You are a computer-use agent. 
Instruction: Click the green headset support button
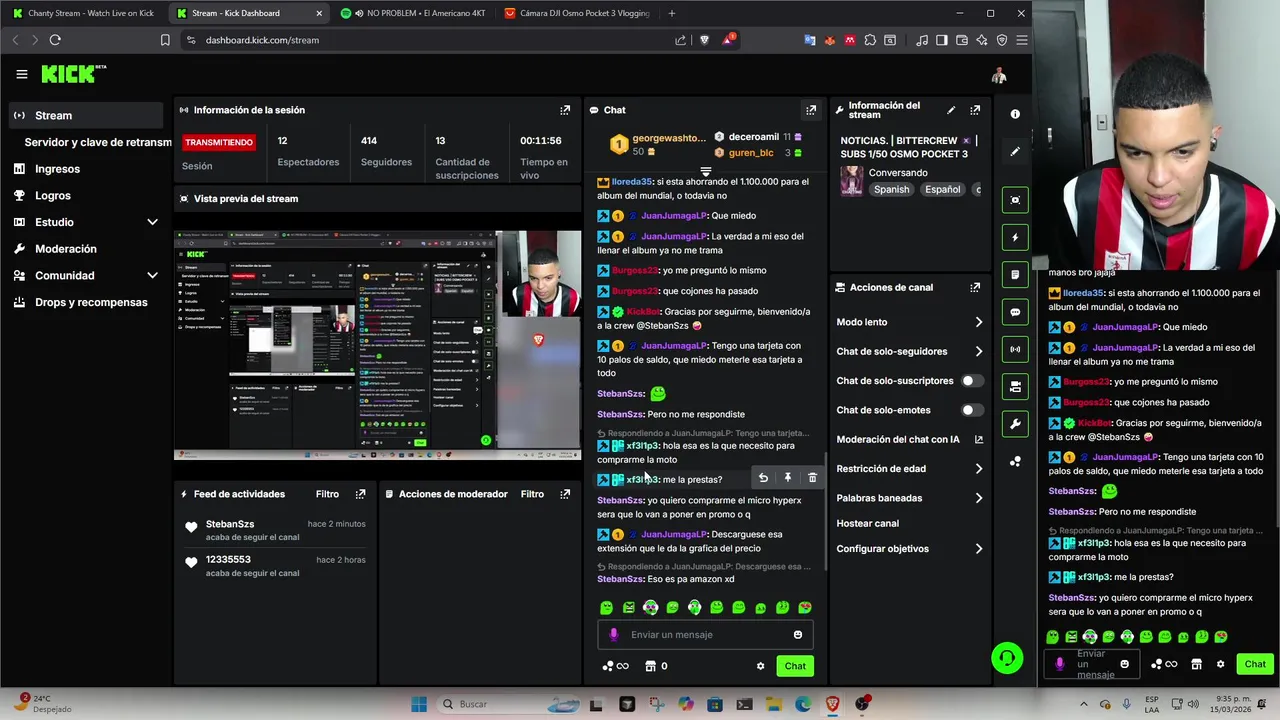(x=1007, y=658)
